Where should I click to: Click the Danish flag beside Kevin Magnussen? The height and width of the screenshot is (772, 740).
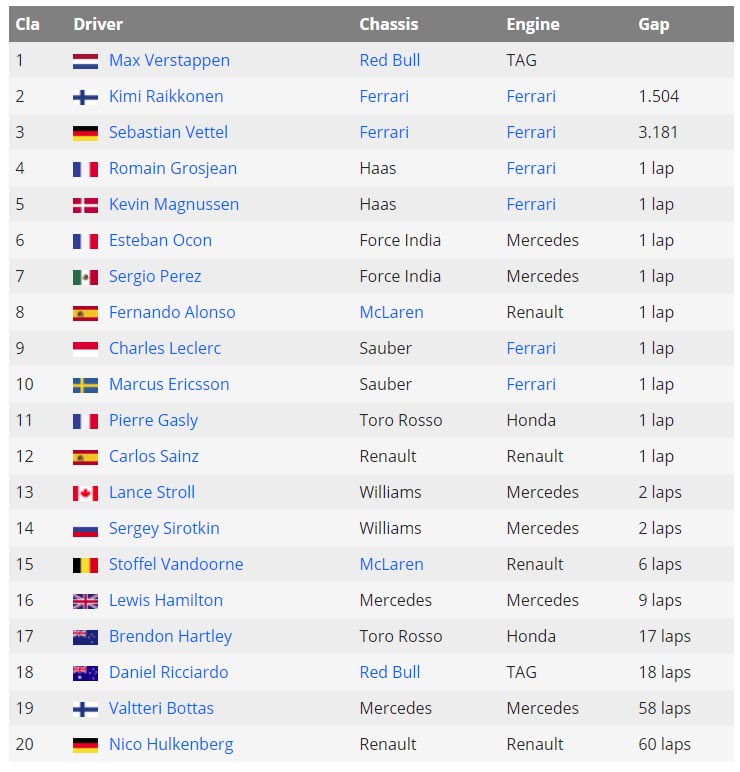point(85,205)
